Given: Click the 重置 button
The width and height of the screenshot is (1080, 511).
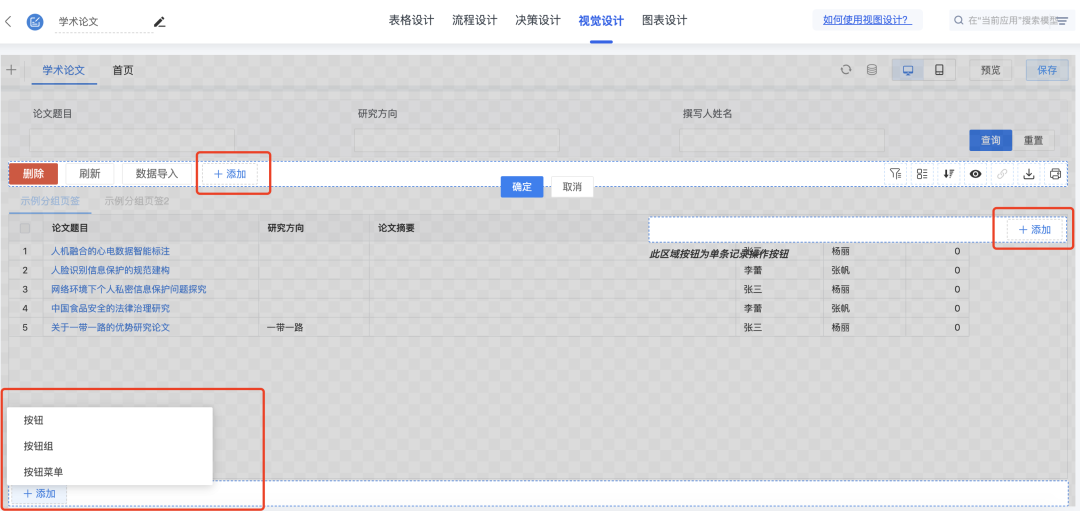Looking at the screenshot, I should click(1033, 140).
